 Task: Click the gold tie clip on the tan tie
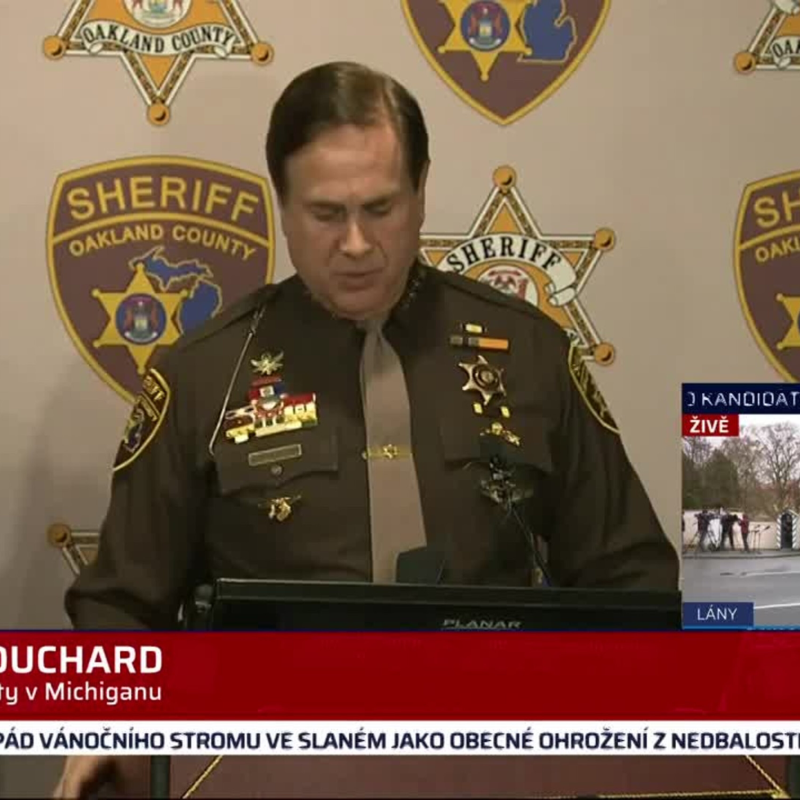point(386,452)
